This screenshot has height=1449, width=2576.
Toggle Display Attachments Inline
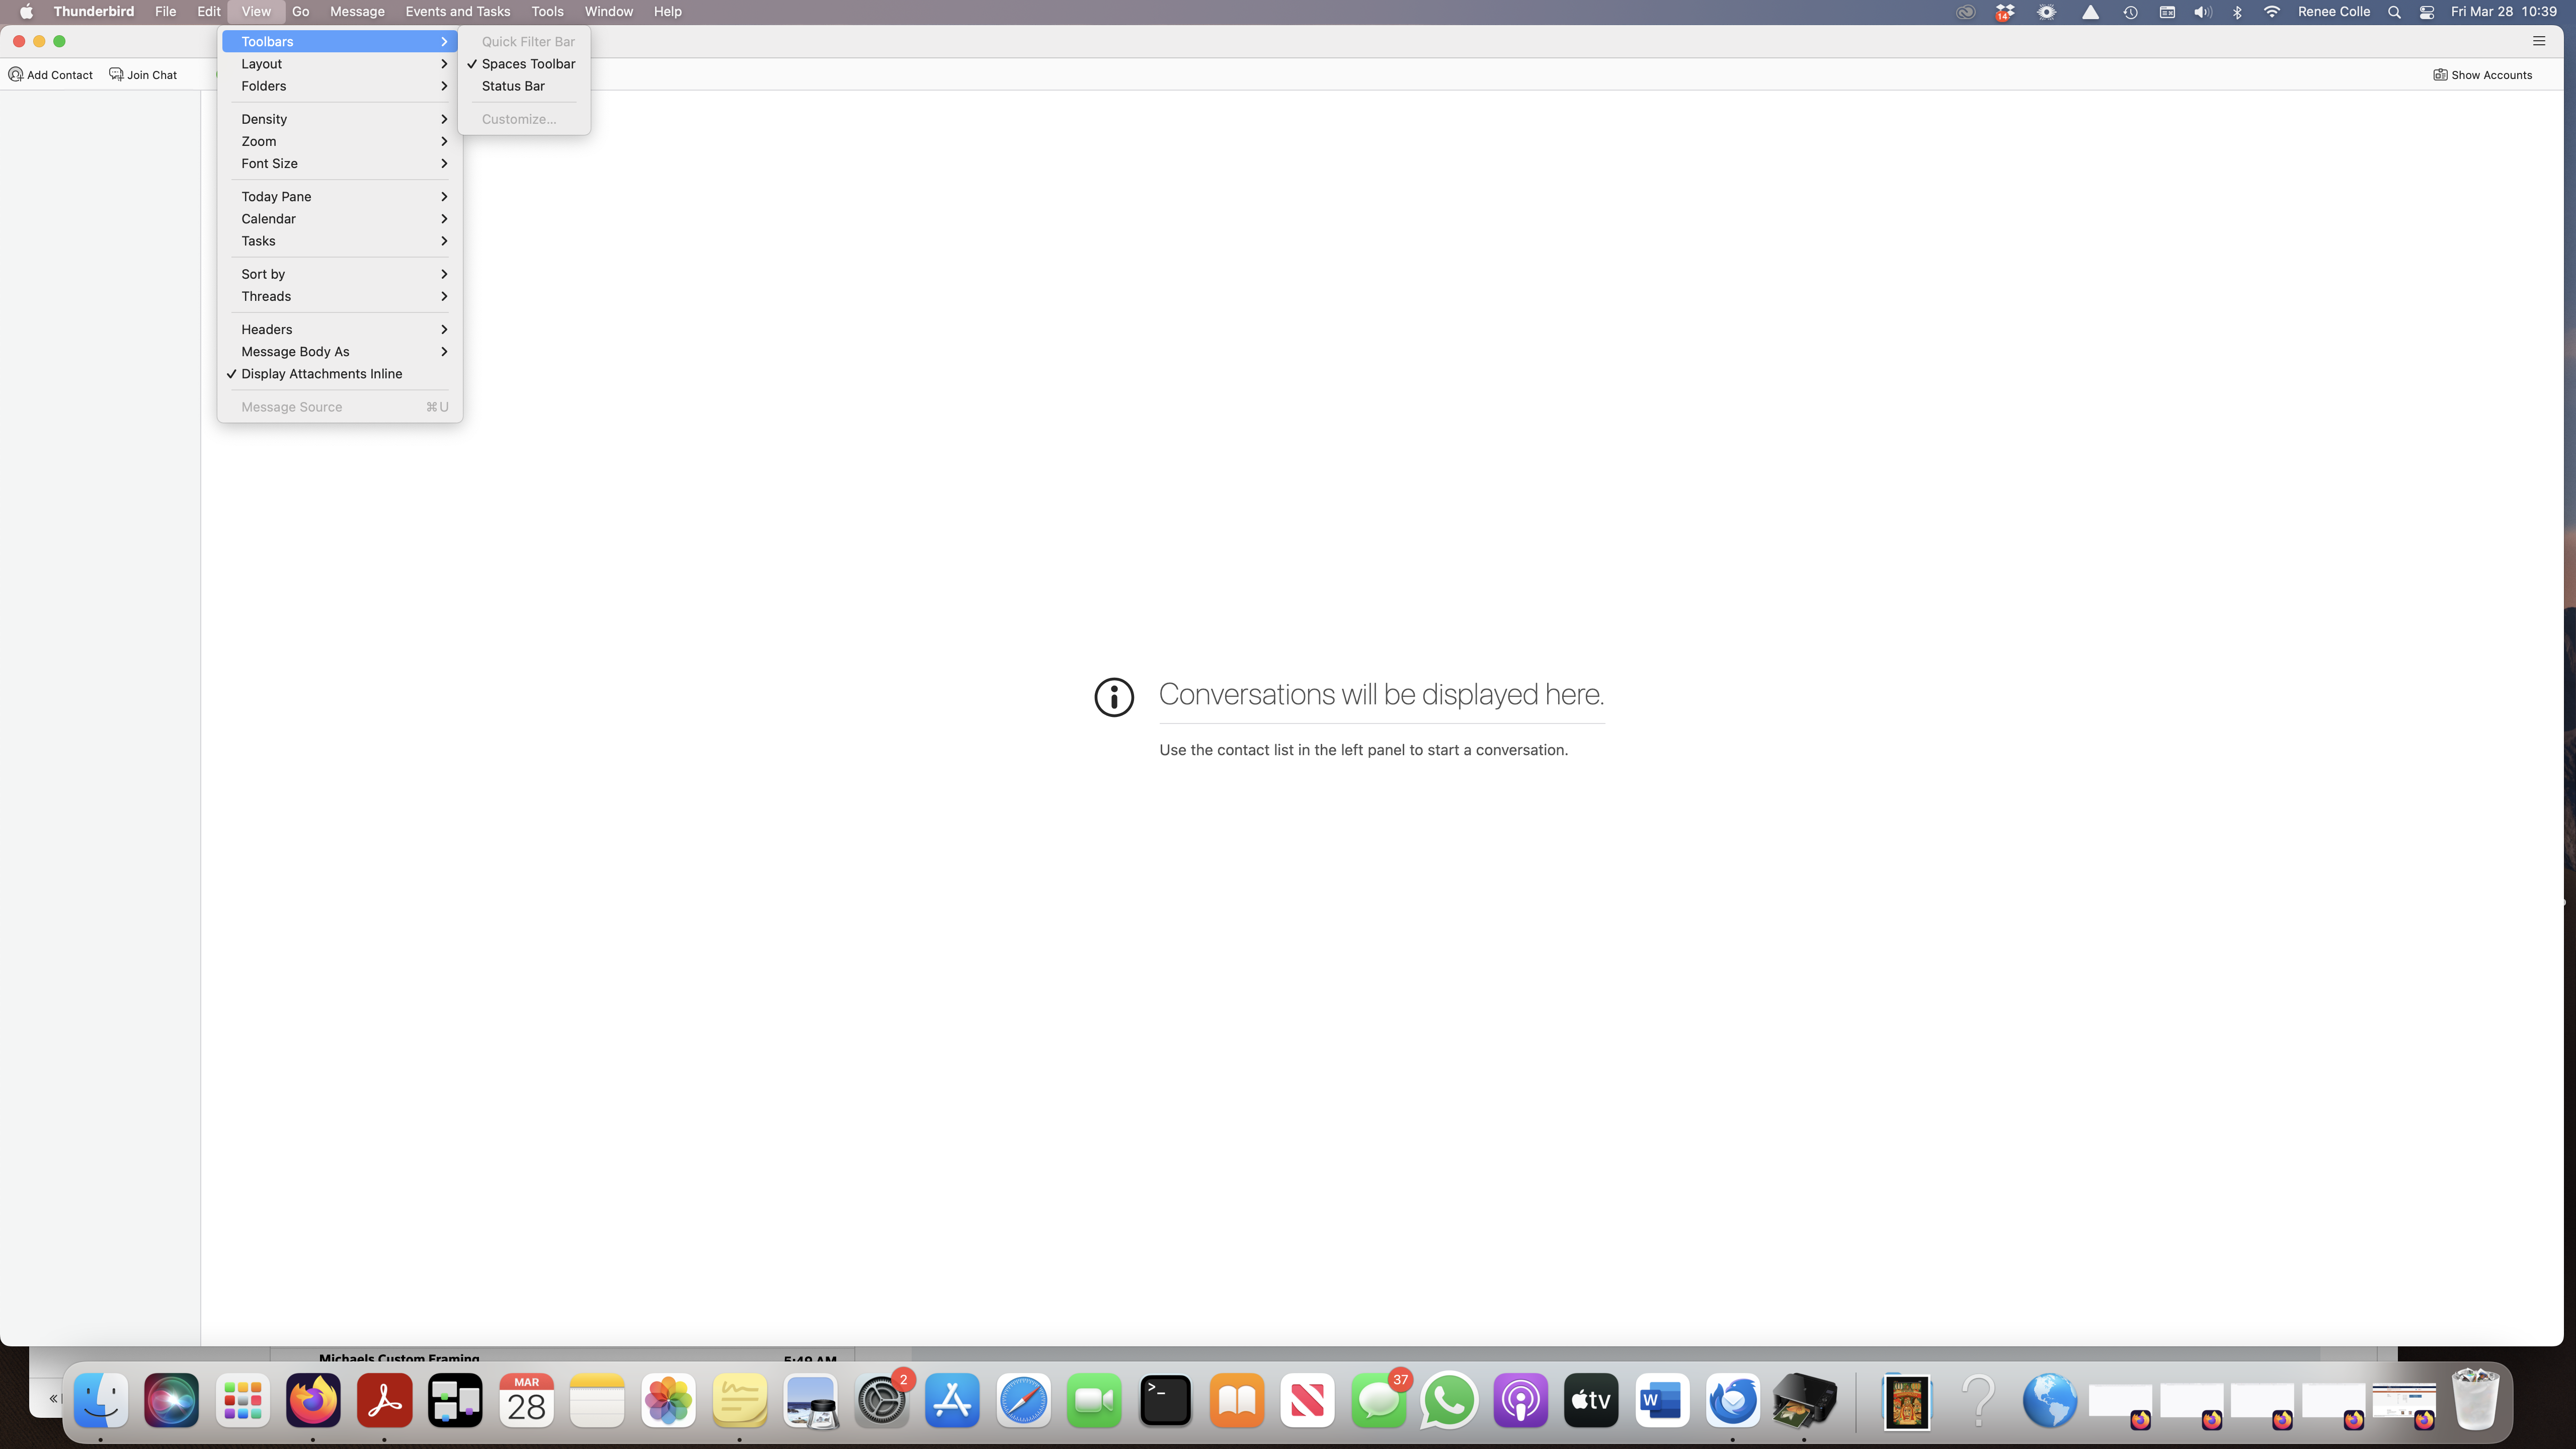321,374
